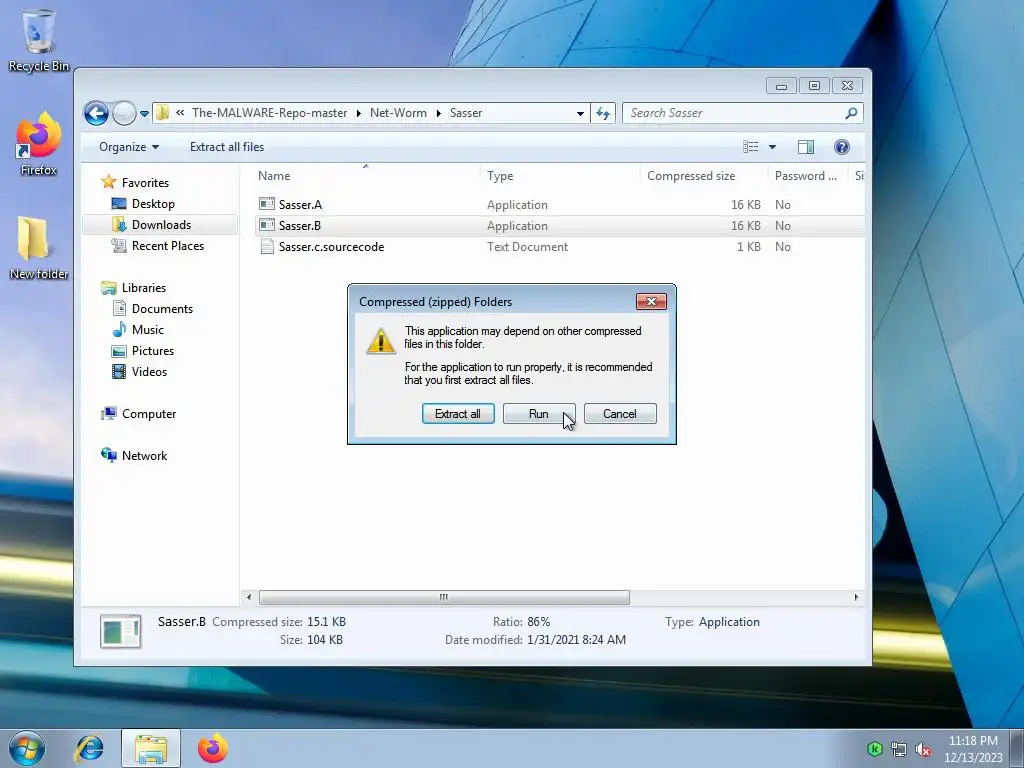
Task: Click the muted volume tray icon
Action: 923,749
